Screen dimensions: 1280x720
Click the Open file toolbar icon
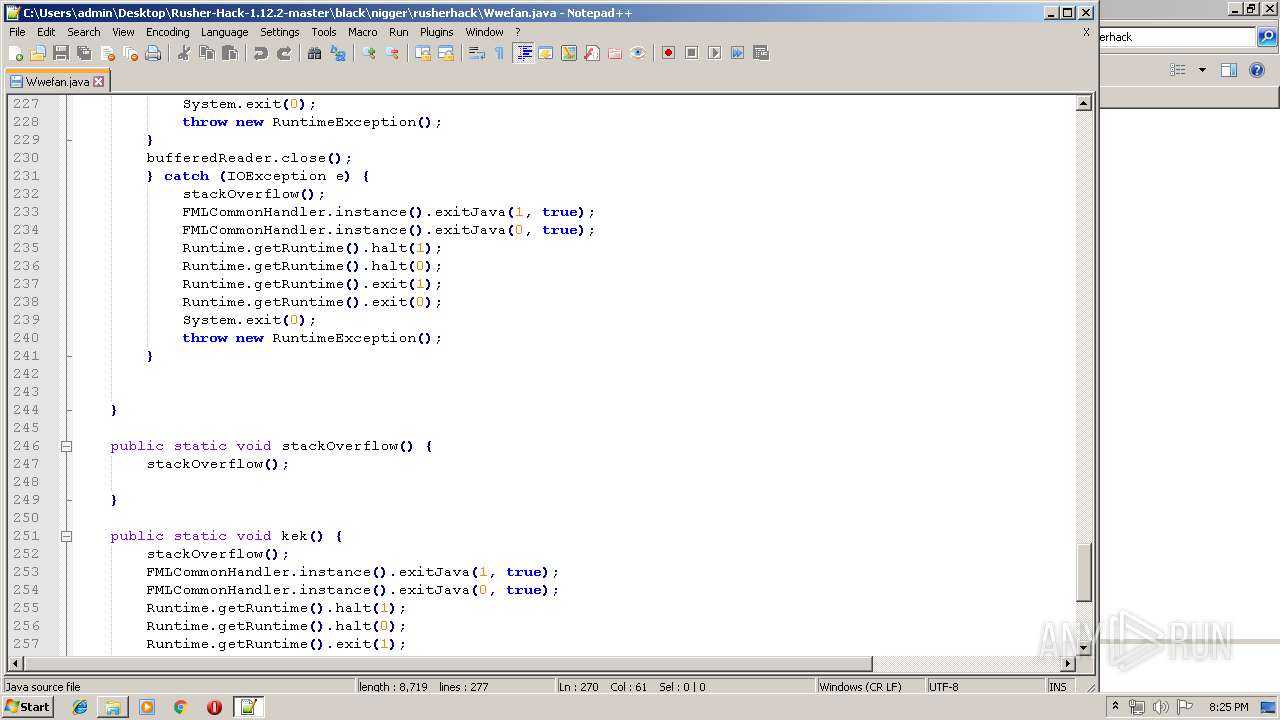38,53
